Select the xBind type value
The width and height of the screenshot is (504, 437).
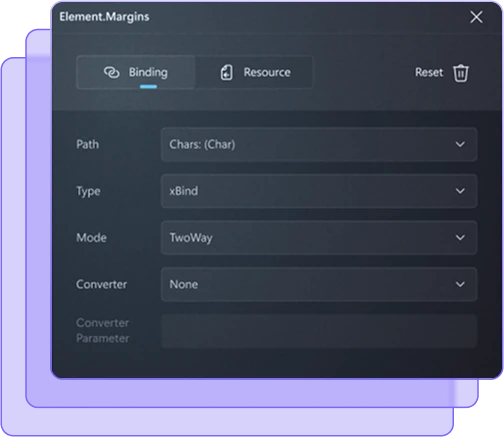pyautogui.click(x=184, y=191)
